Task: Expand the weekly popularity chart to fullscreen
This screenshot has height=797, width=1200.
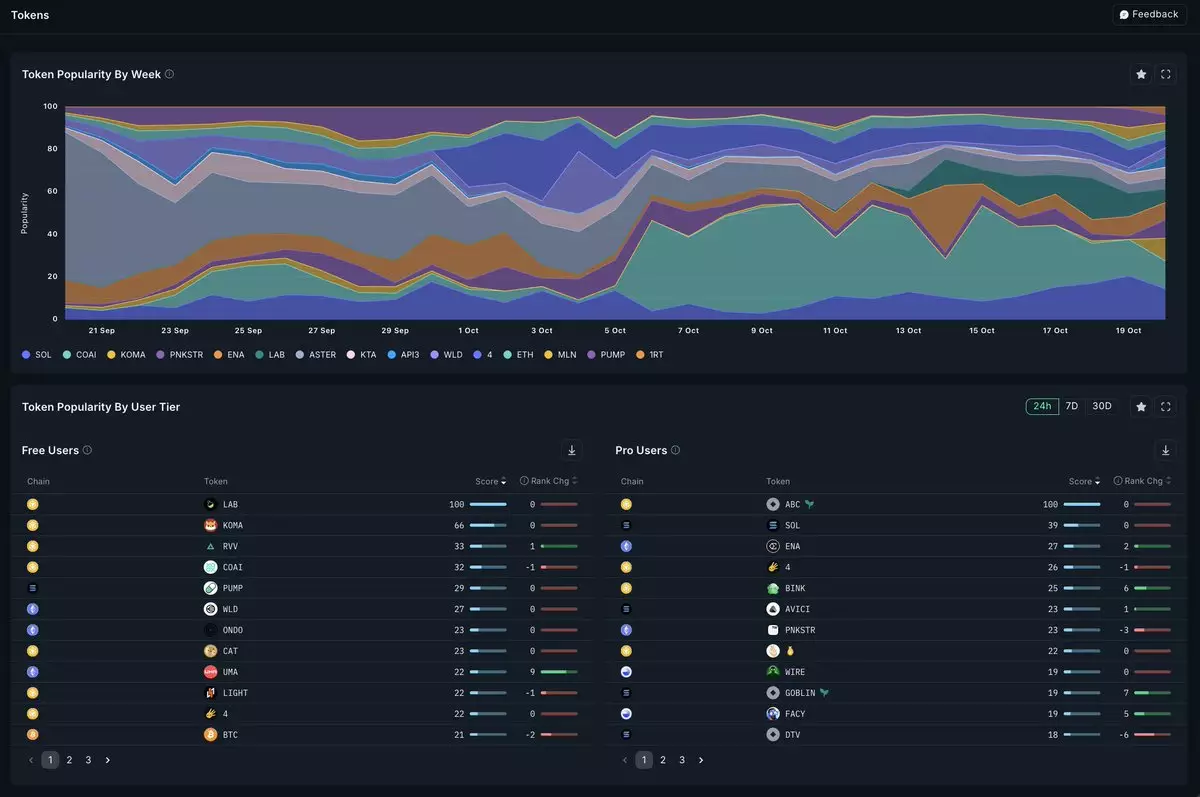Action: point(1166,74)
